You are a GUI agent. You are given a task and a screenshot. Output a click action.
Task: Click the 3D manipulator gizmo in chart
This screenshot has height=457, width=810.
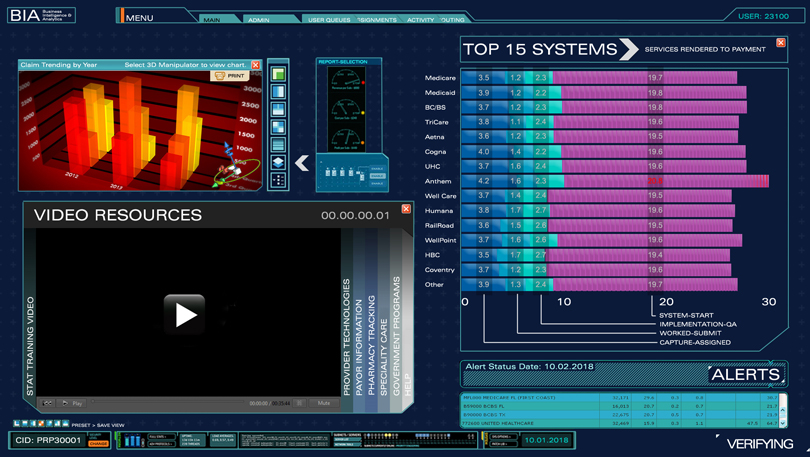[x=235, y=167]
